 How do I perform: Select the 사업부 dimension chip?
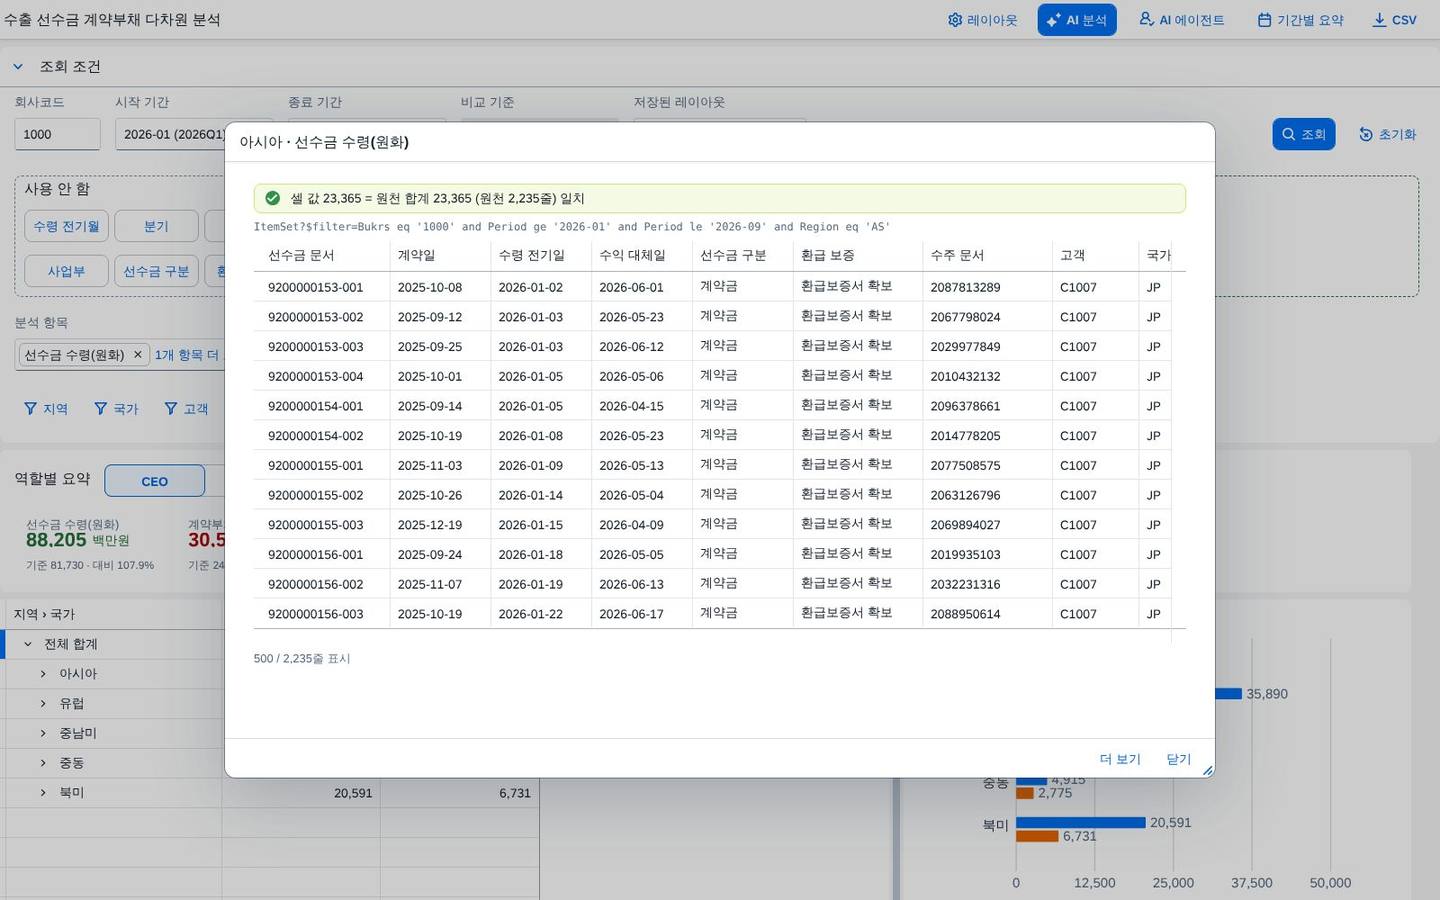click(x=66, y=271)
